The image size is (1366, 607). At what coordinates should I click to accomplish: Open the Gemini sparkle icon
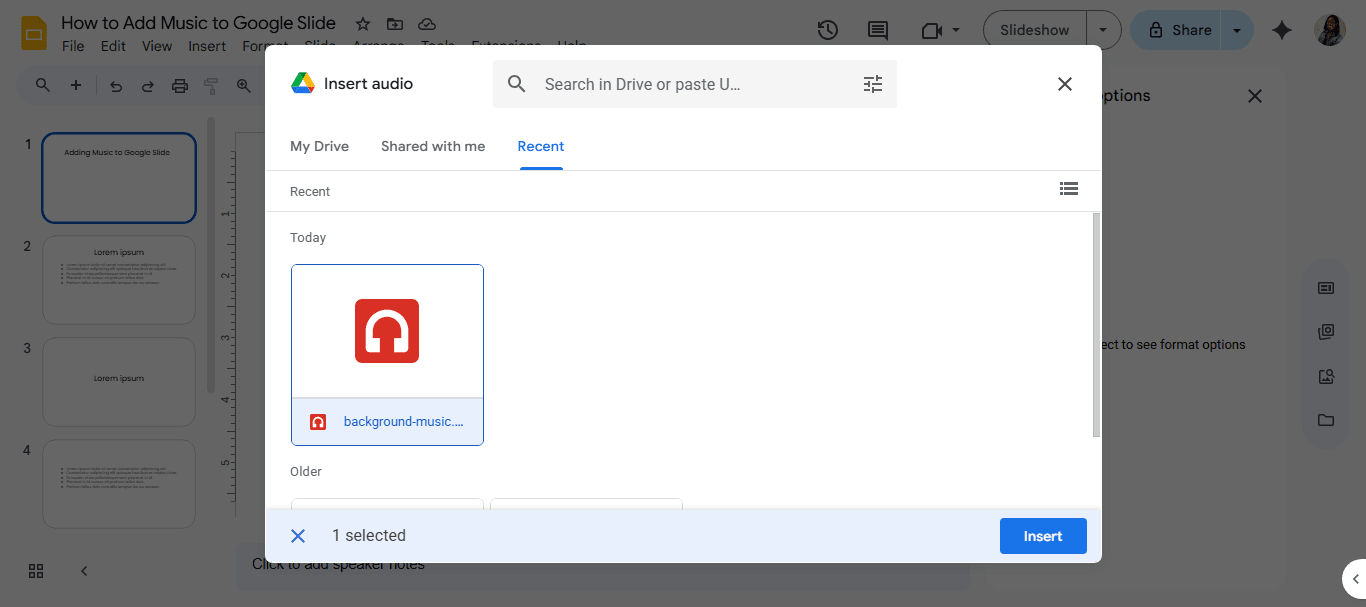coord(1282,30)
